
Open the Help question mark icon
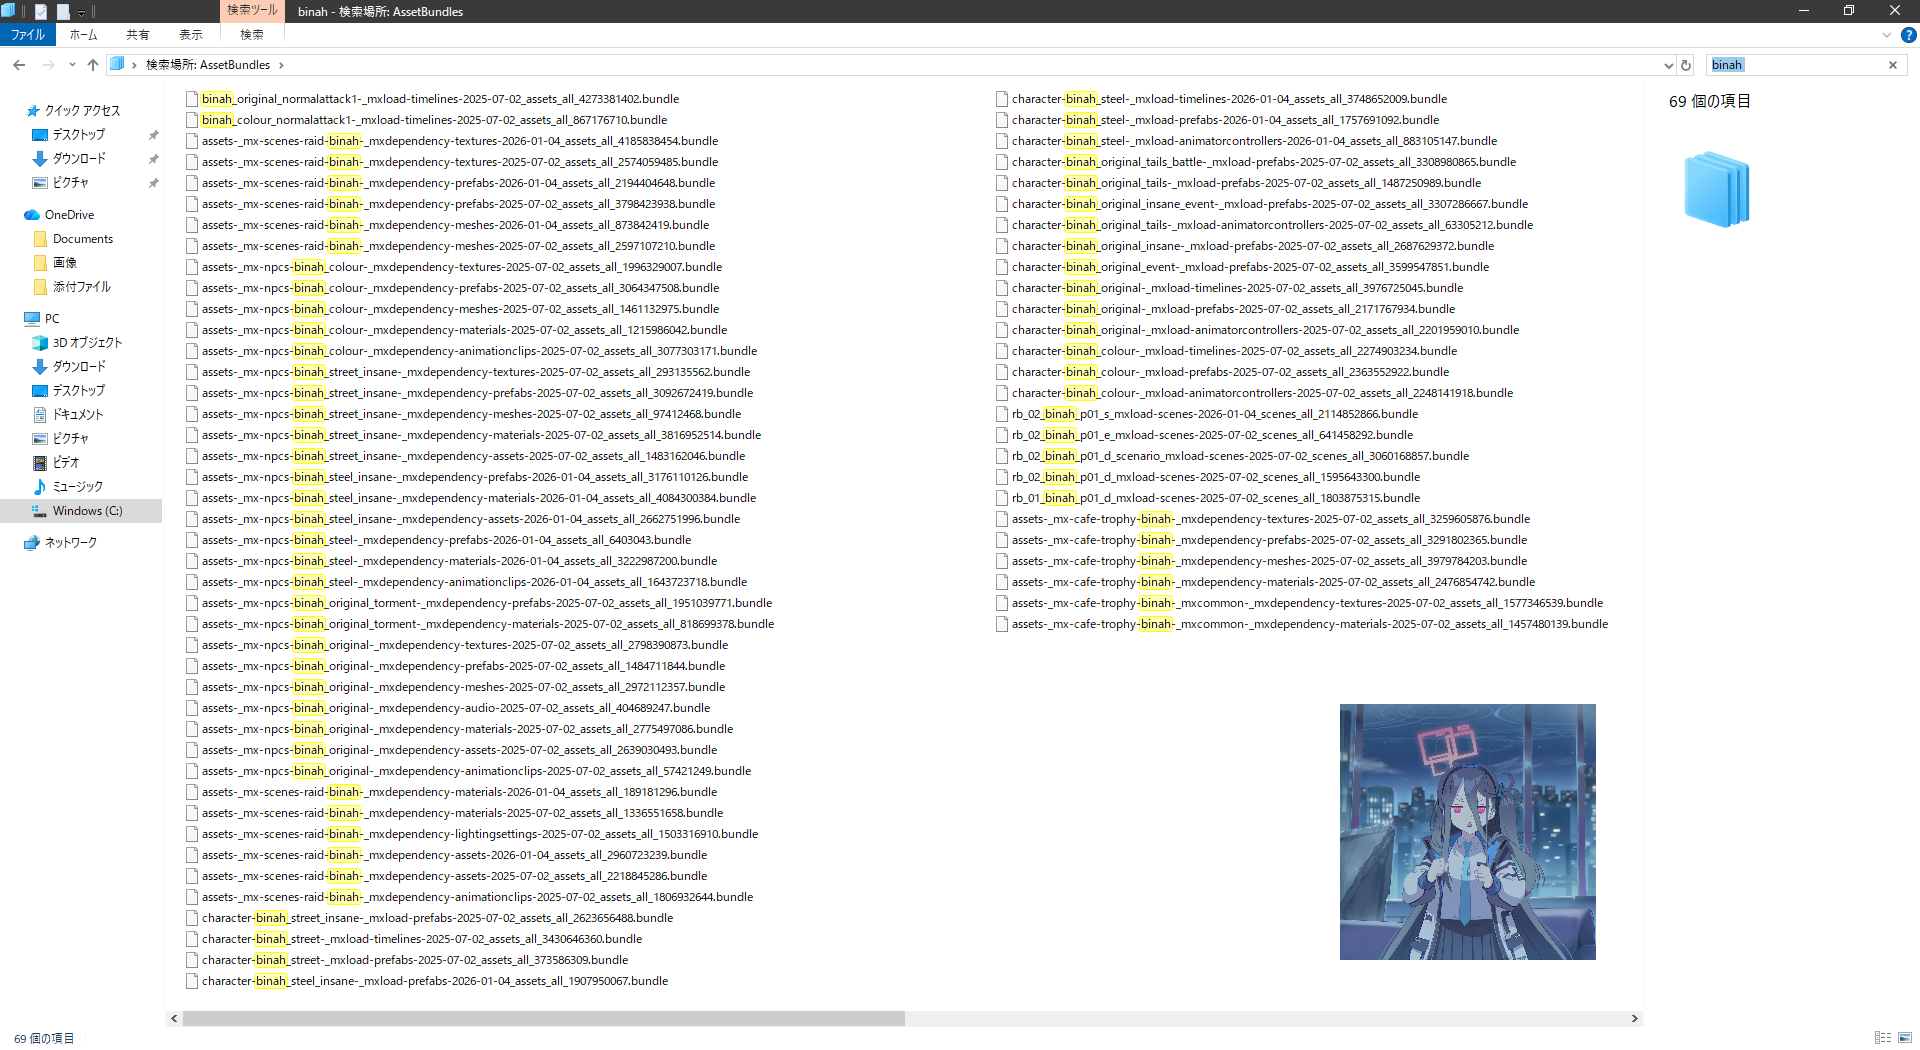pyautogui.click(x=1908, y=35)
